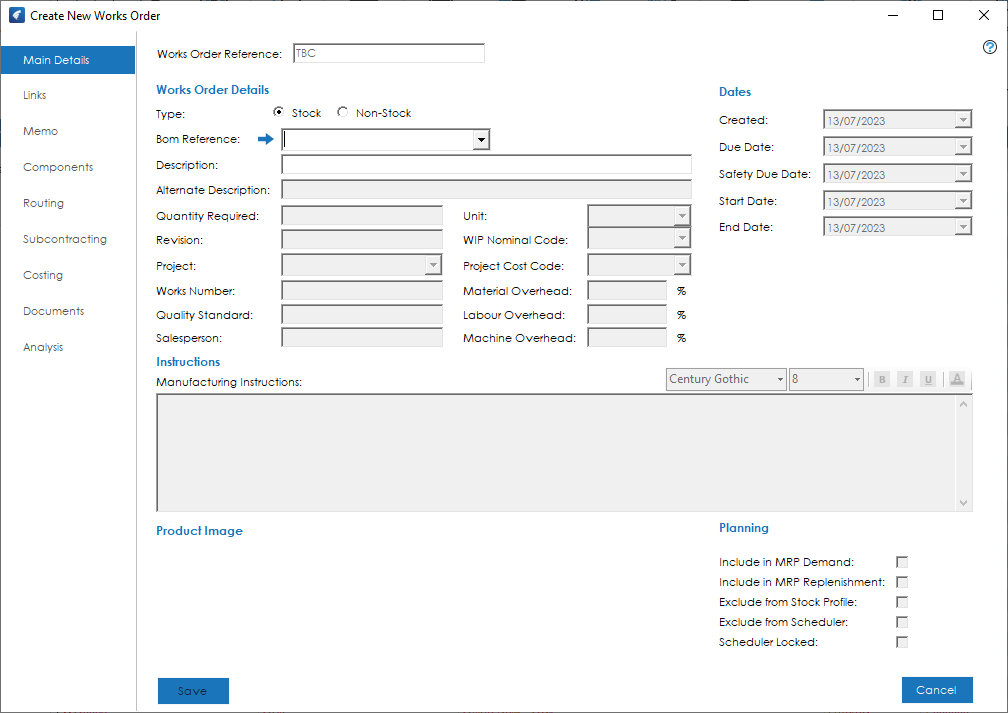Select the Stock type radio button
Image resolution: width=1008 pixels, height=713 pixels.
278,112
